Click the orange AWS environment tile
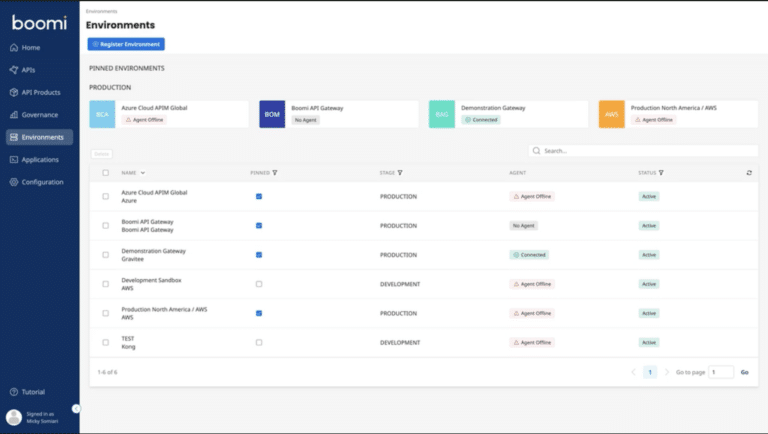Screen dimensions: 768x434 click(612, 114)
